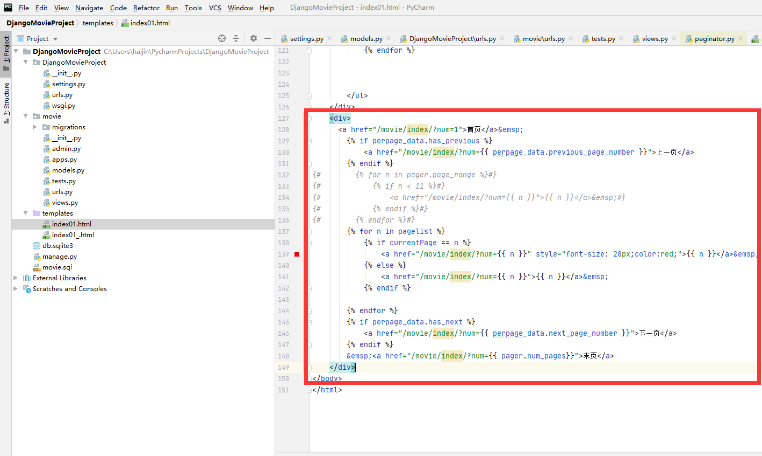This screenshot has width=762, height=456.
Task: Click the locate/scroll from source icon
Action: pos(222,38)
